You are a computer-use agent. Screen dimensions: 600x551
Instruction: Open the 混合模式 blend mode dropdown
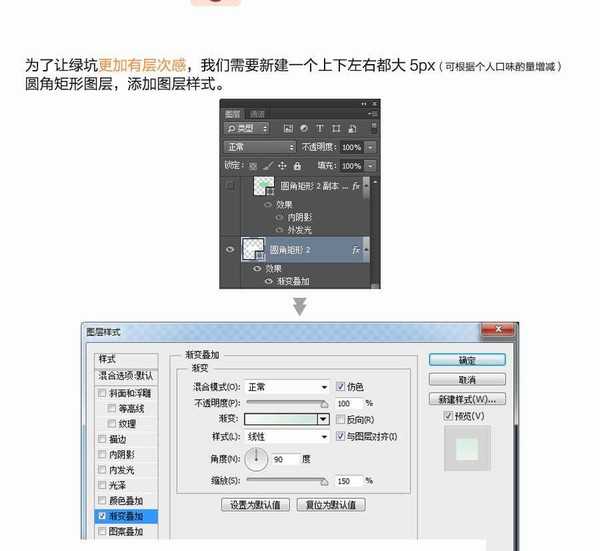click(x=288, y=387)
